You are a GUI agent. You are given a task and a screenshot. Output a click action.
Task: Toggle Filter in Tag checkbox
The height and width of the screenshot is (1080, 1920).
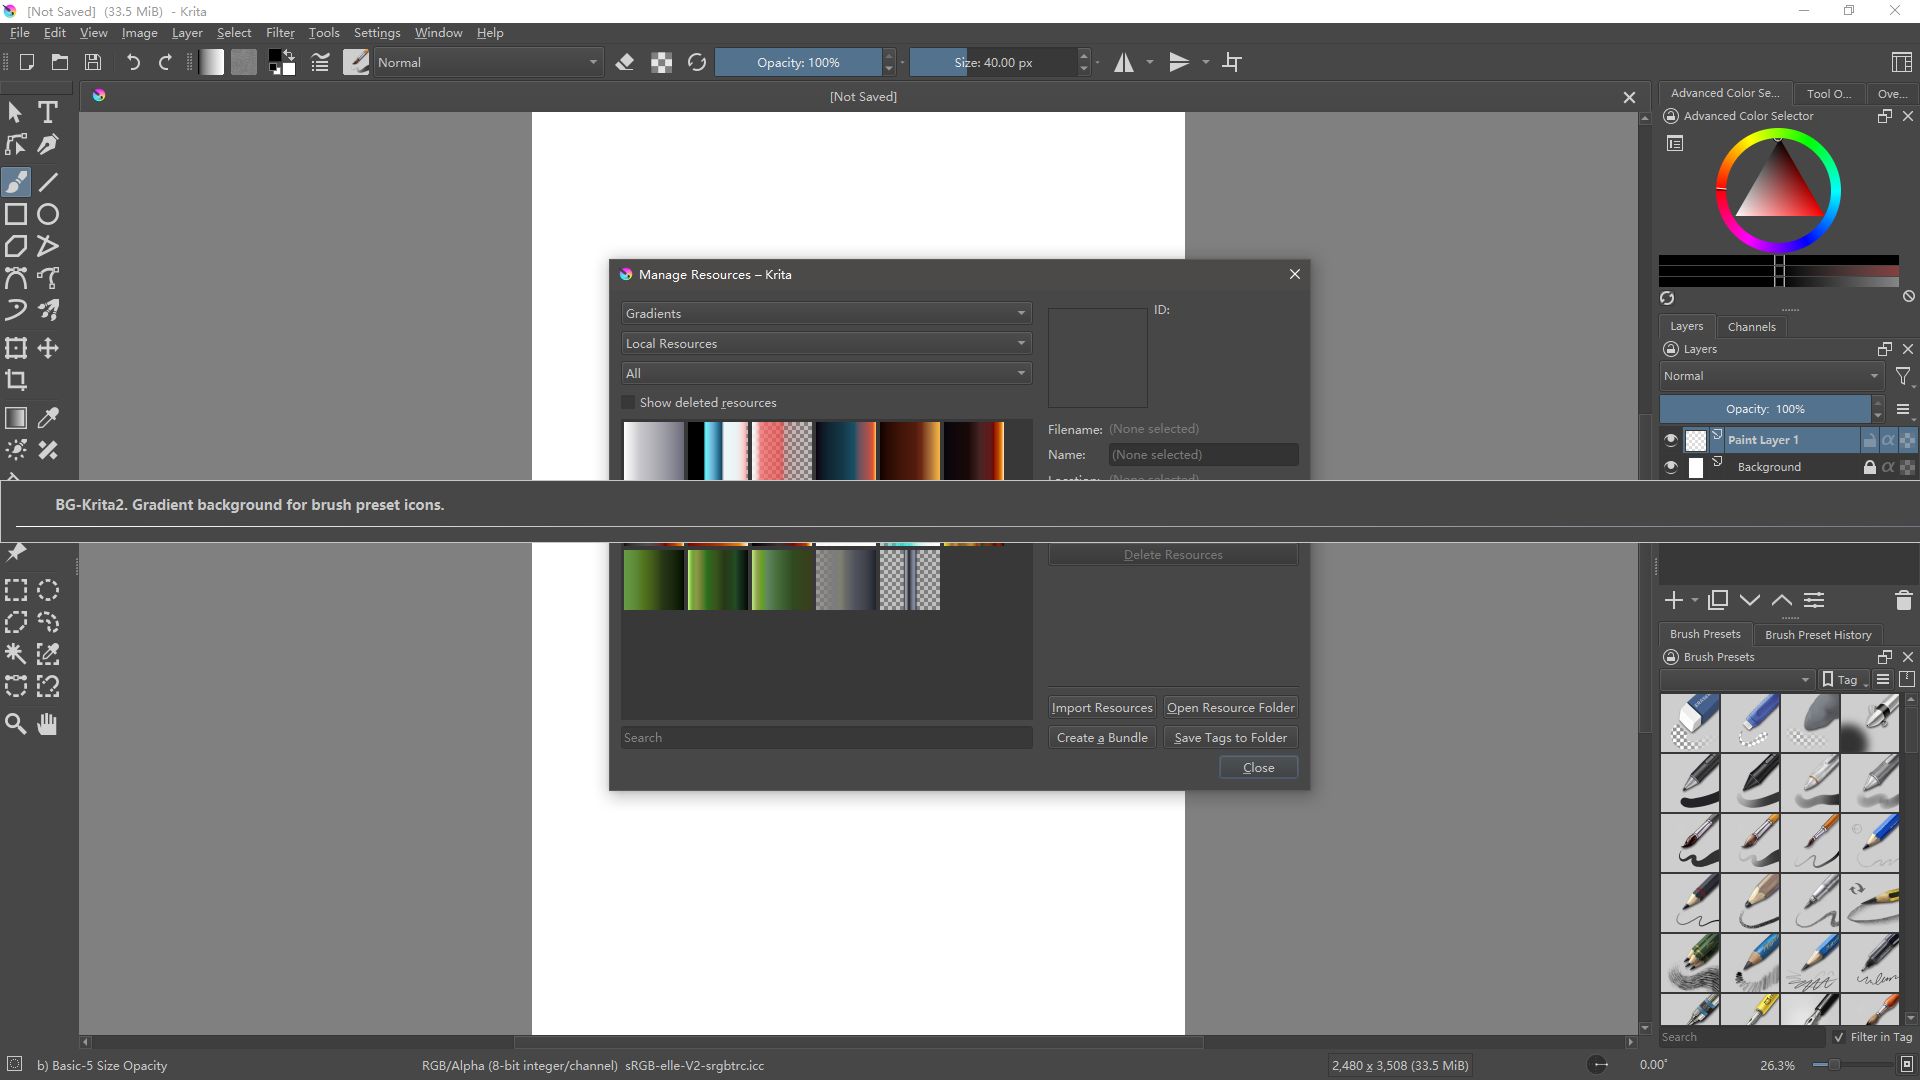(x=1839, y=1037)
